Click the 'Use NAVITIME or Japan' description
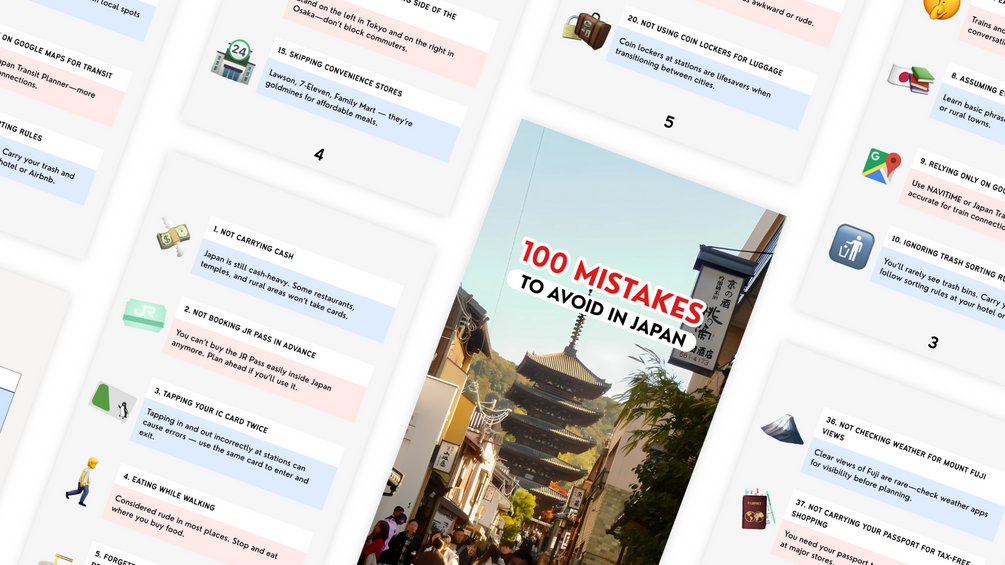 pyautogui.click(x=955, y=206)
